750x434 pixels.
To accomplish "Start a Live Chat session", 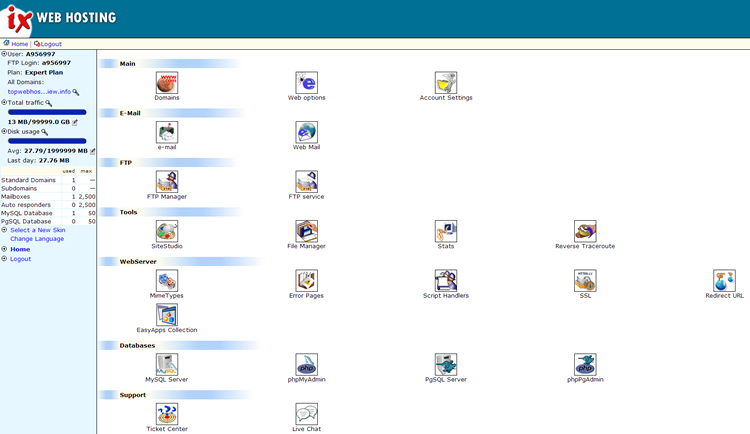I will pos(306,413).
